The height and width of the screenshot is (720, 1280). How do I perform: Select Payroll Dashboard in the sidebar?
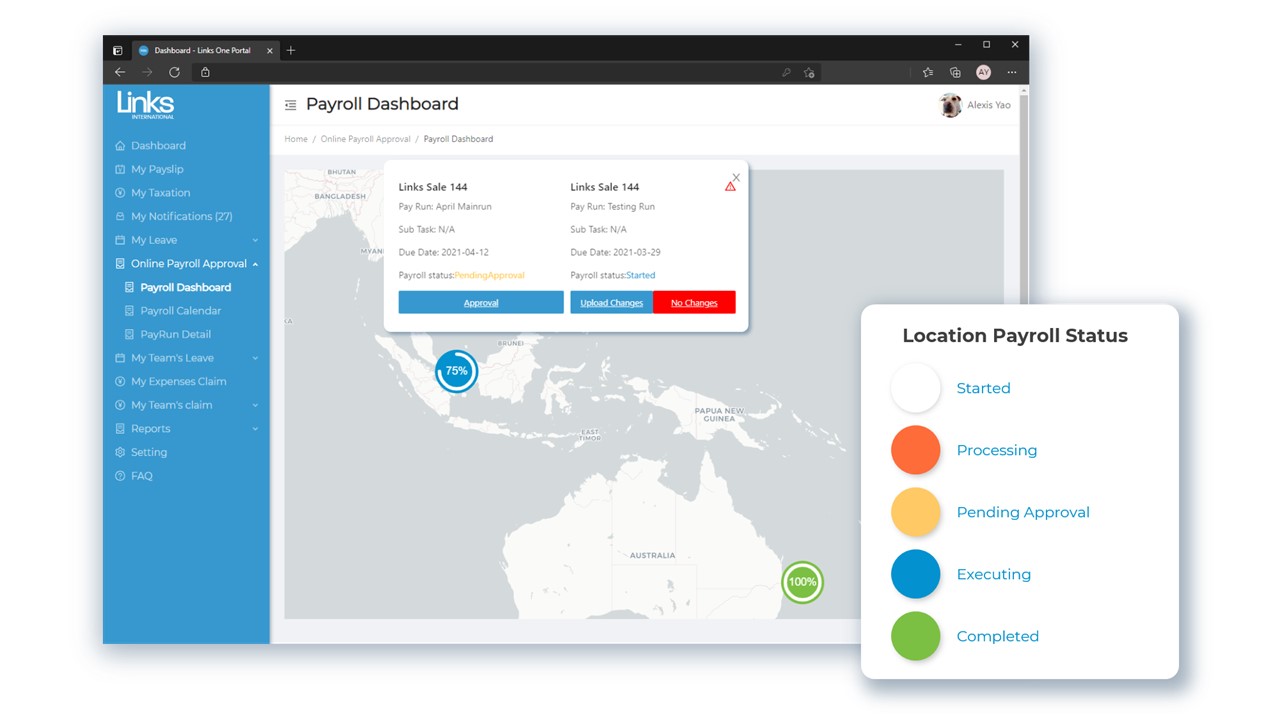(x=186, y=288)
